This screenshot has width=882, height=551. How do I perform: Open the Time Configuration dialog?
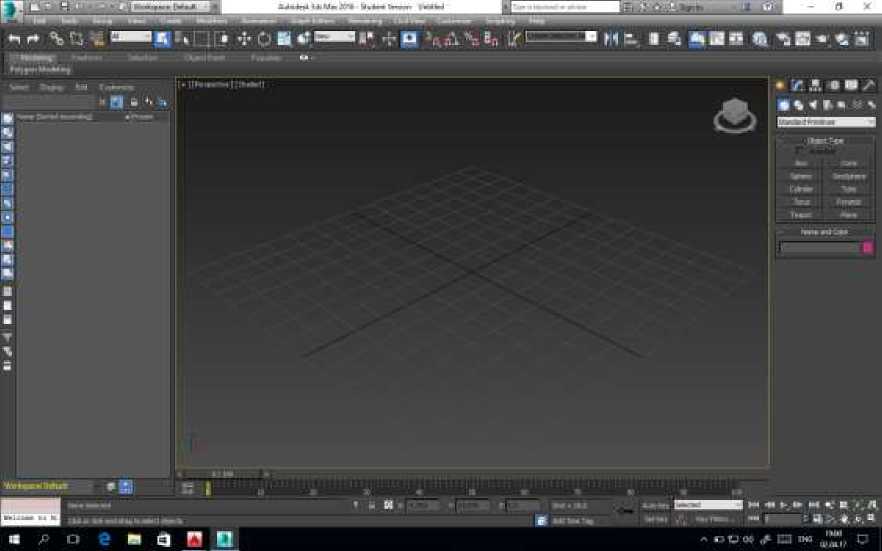(817, 518)
